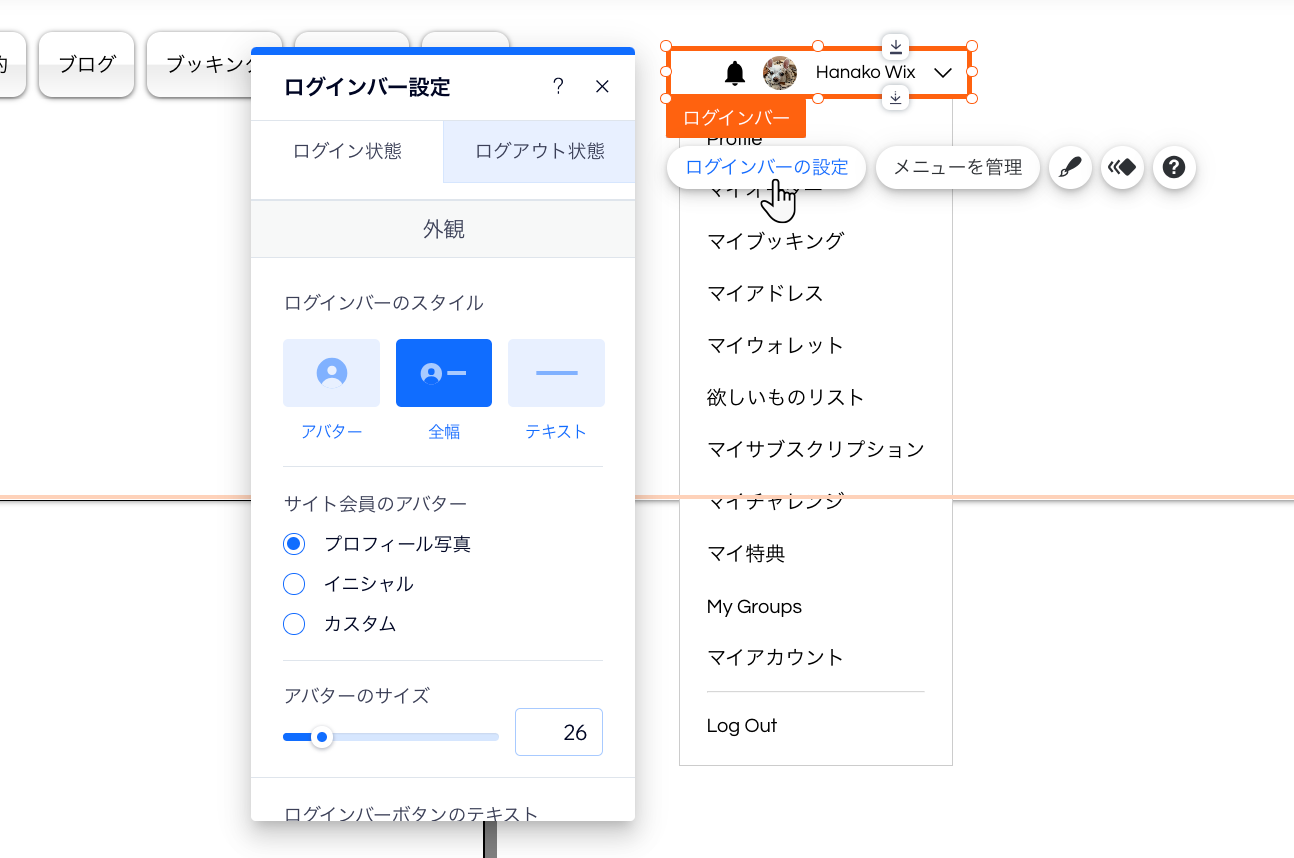
Task: Select the イニシャル avatar option
Action: coord(294,583)
